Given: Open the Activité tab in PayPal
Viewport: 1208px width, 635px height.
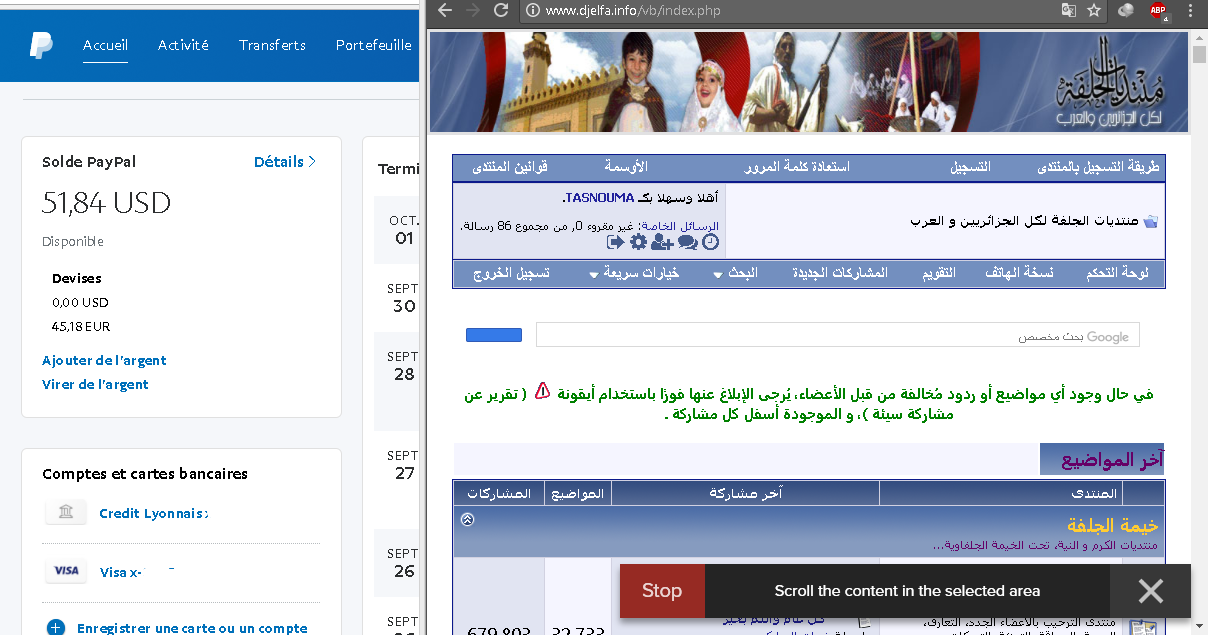Looking at the screenshot, I should [x=183, y=45].
